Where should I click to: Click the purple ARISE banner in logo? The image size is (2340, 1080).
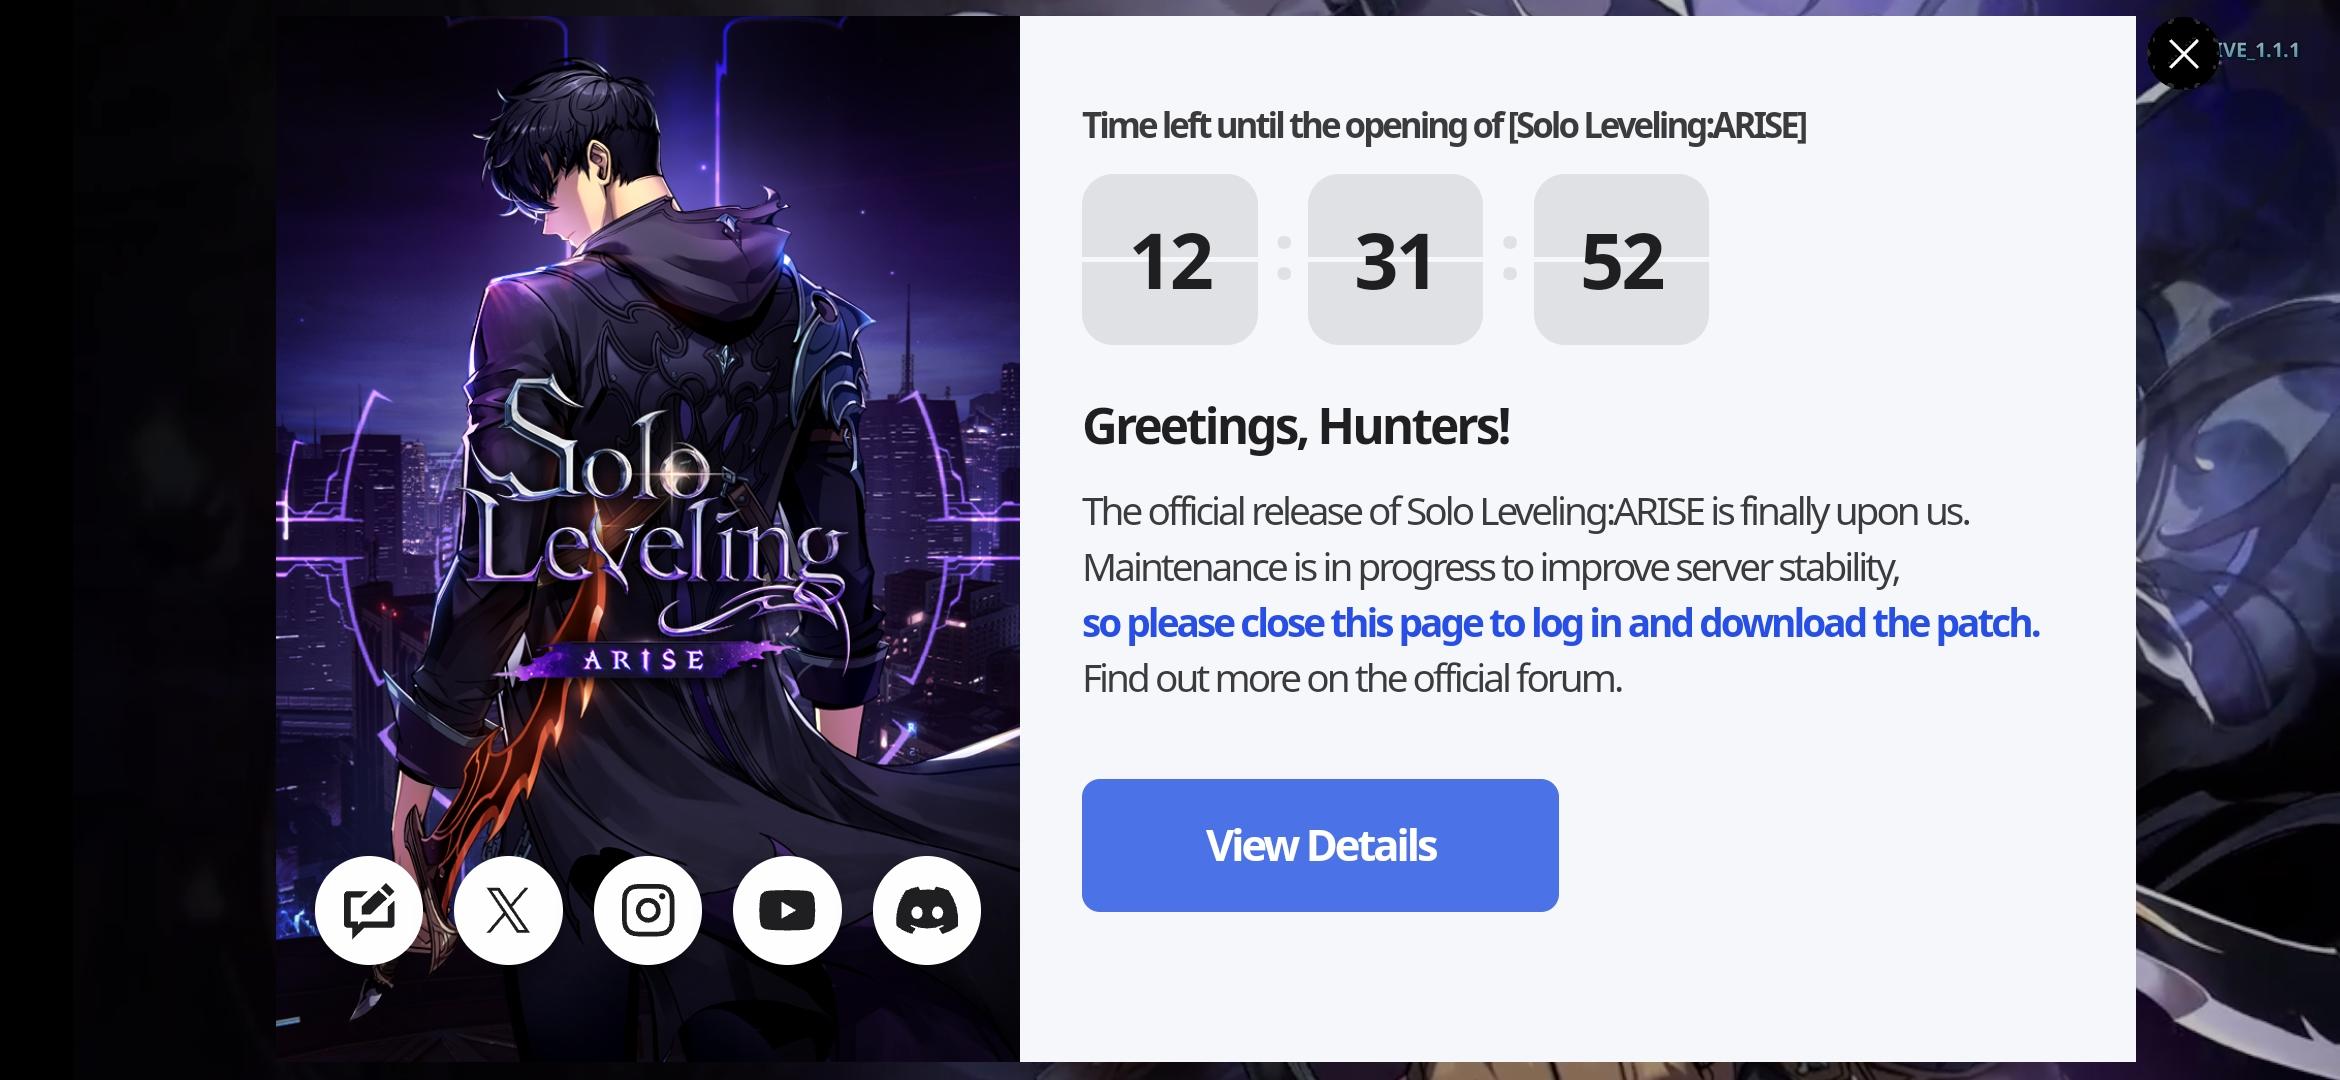(x=645, y=660)
